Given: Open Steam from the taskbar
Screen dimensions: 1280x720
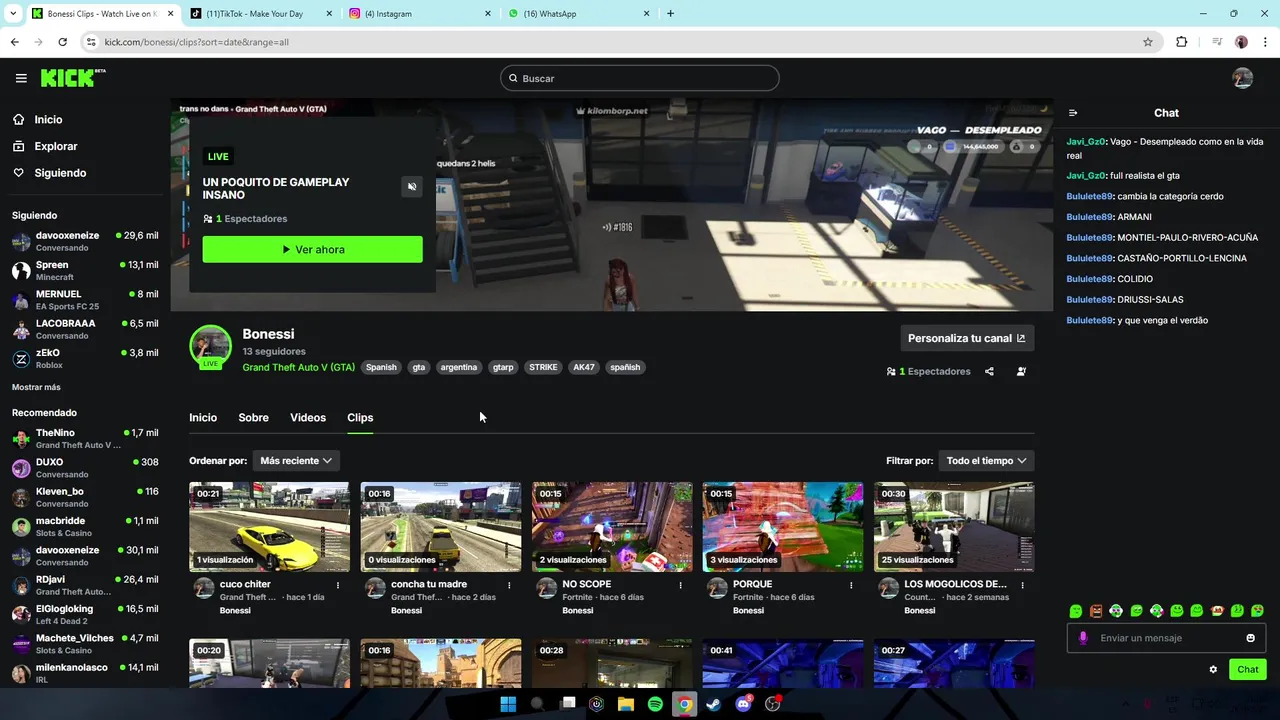Looking at the screenshot, I should [x=713, y=704].
